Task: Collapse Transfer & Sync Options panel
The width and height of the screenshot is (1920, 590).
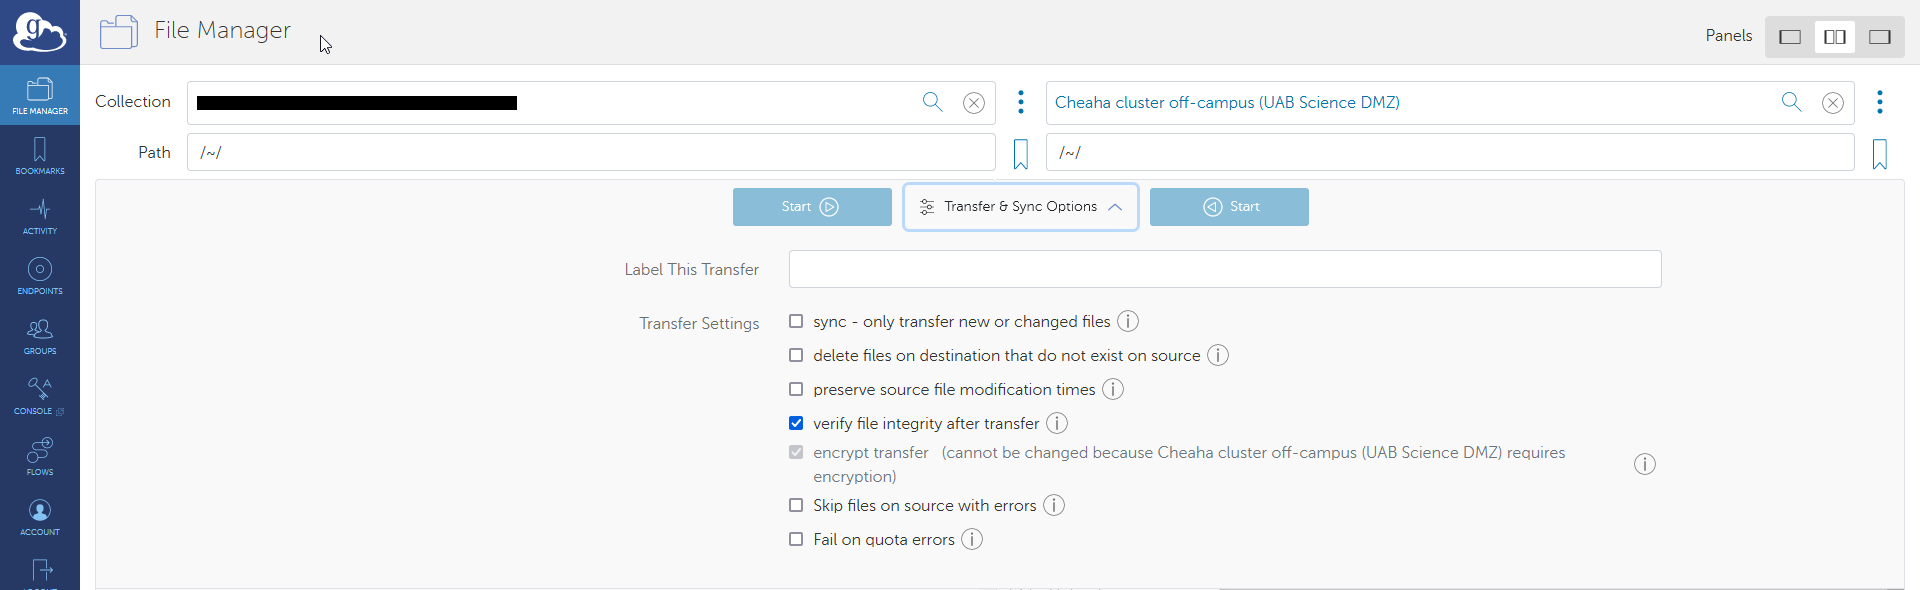Action: tap(1020, 207)
